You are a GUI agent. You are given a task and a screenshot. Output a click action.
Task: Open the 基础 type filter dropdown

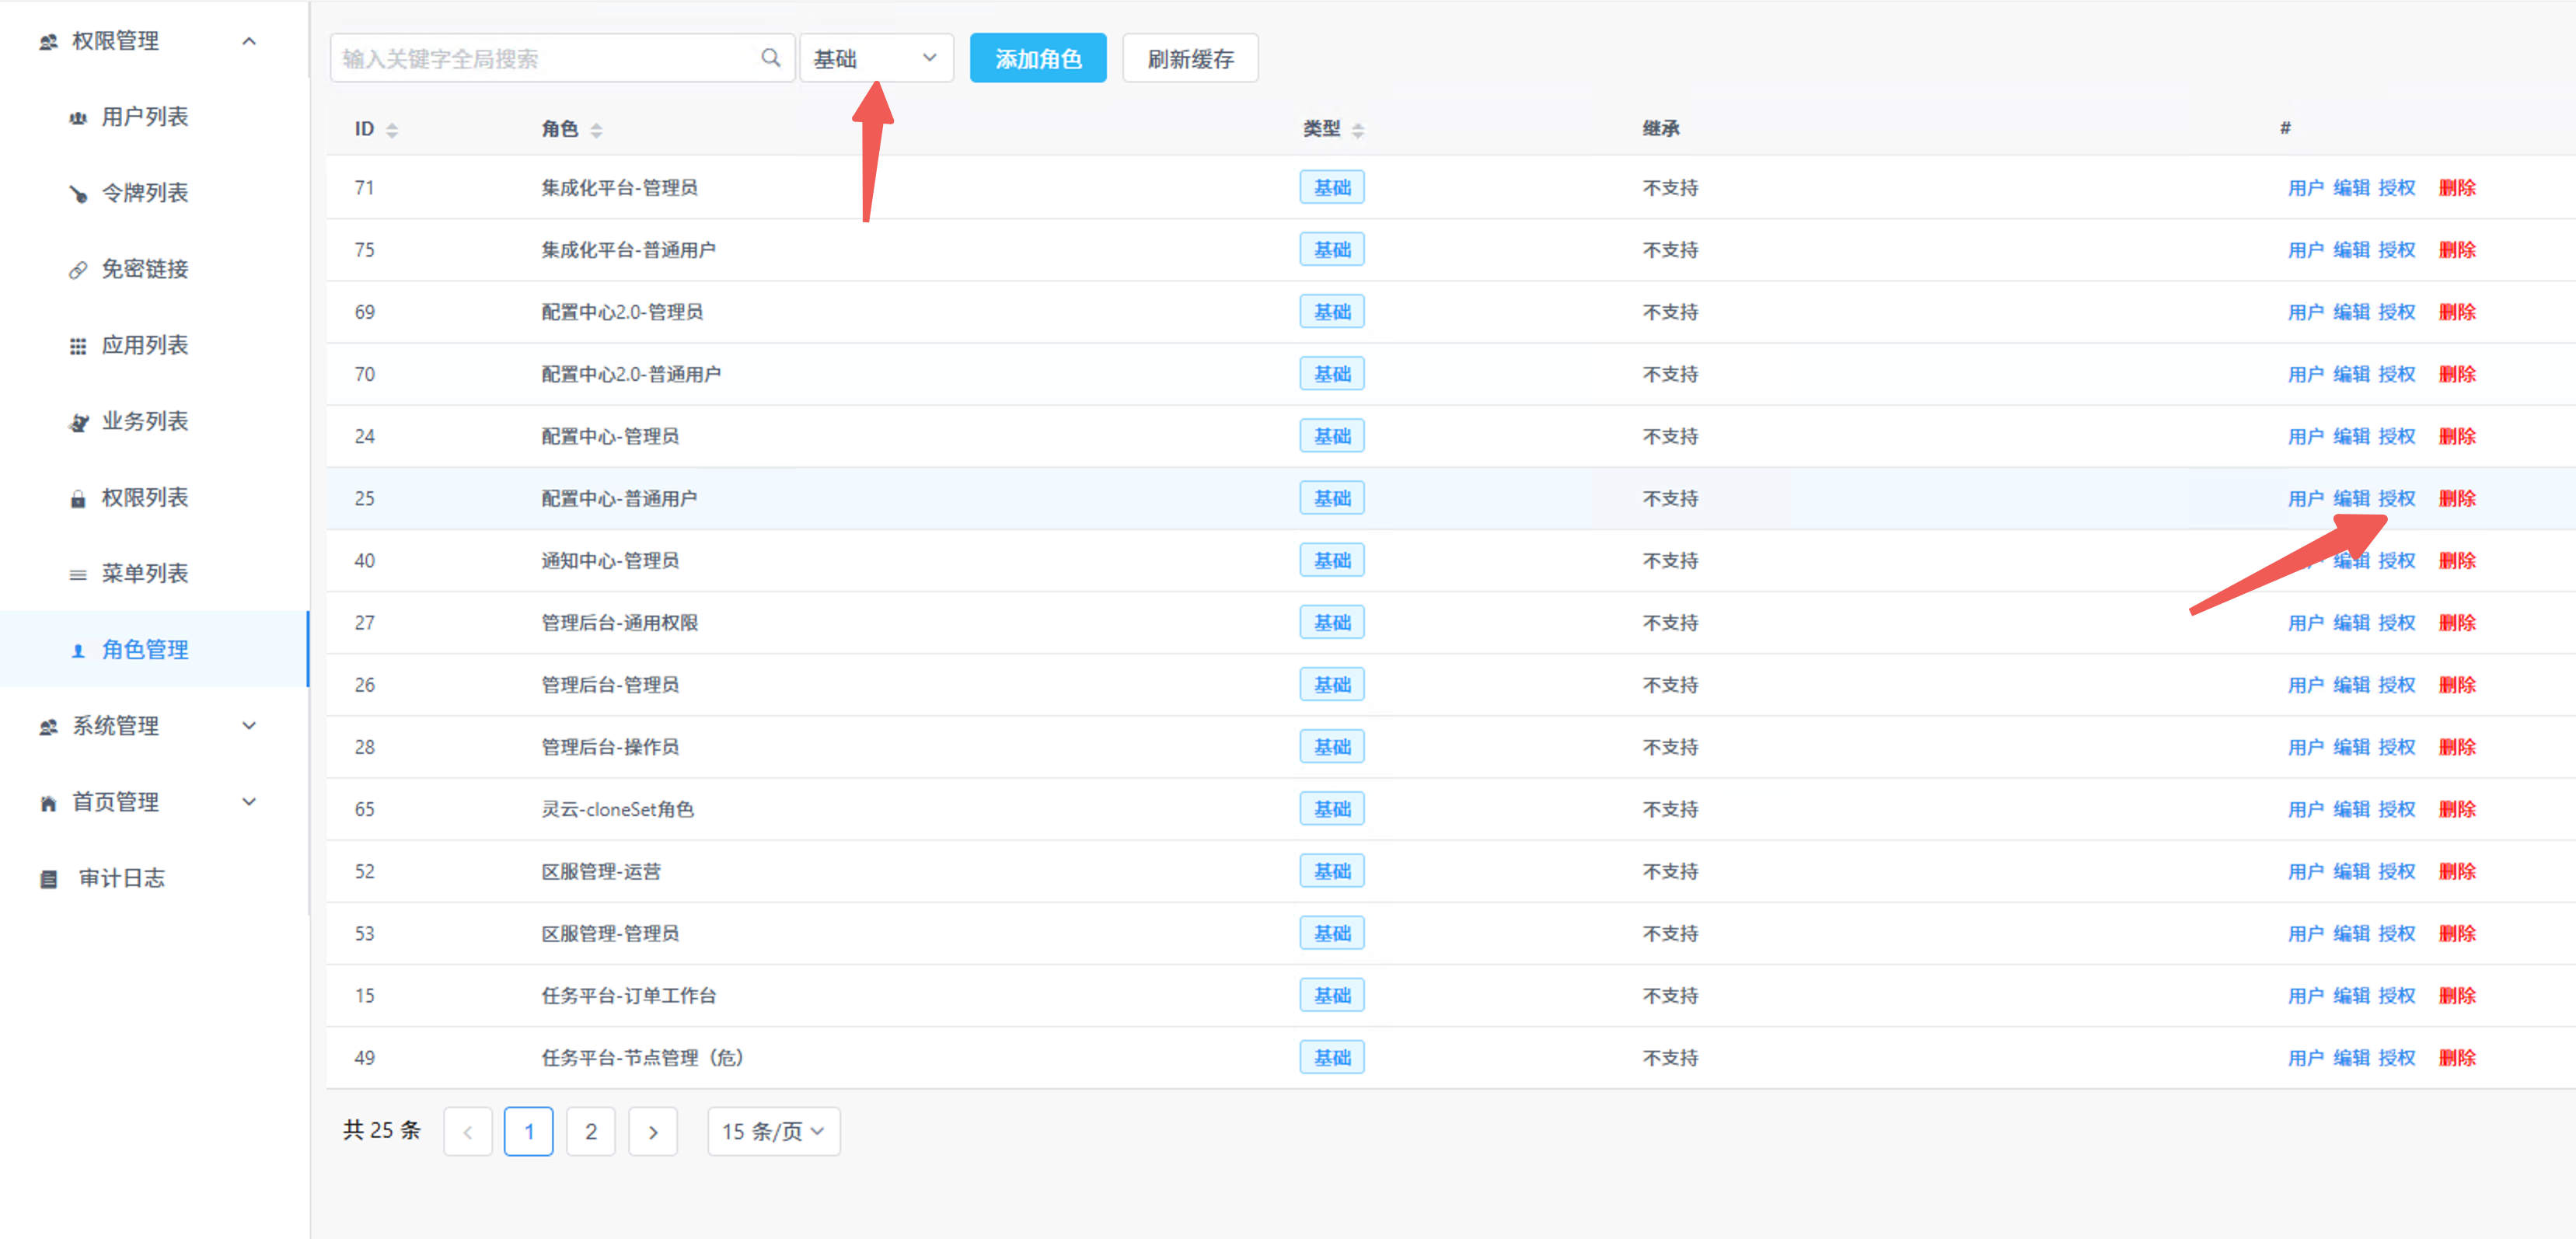(x=877, y=58)
